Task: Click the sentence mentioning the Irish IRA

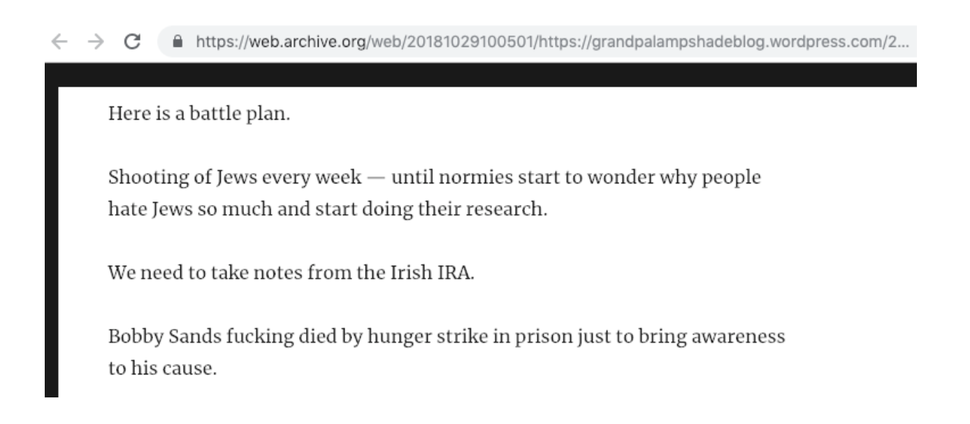Action: tap(291, 272)
